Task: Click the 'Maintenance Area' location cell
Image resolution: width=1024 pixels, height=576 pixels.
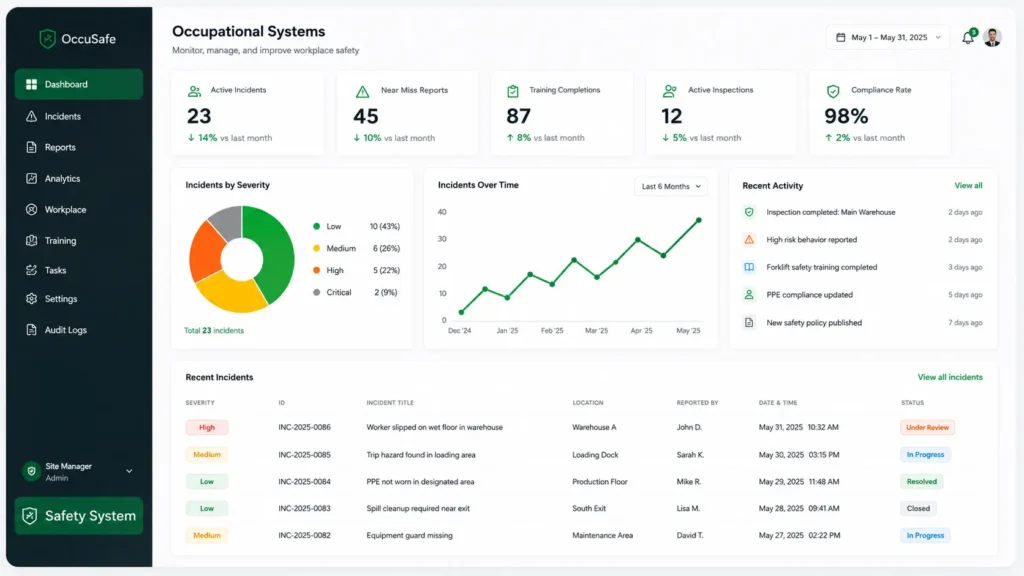Action: click(x=602, y=535)
